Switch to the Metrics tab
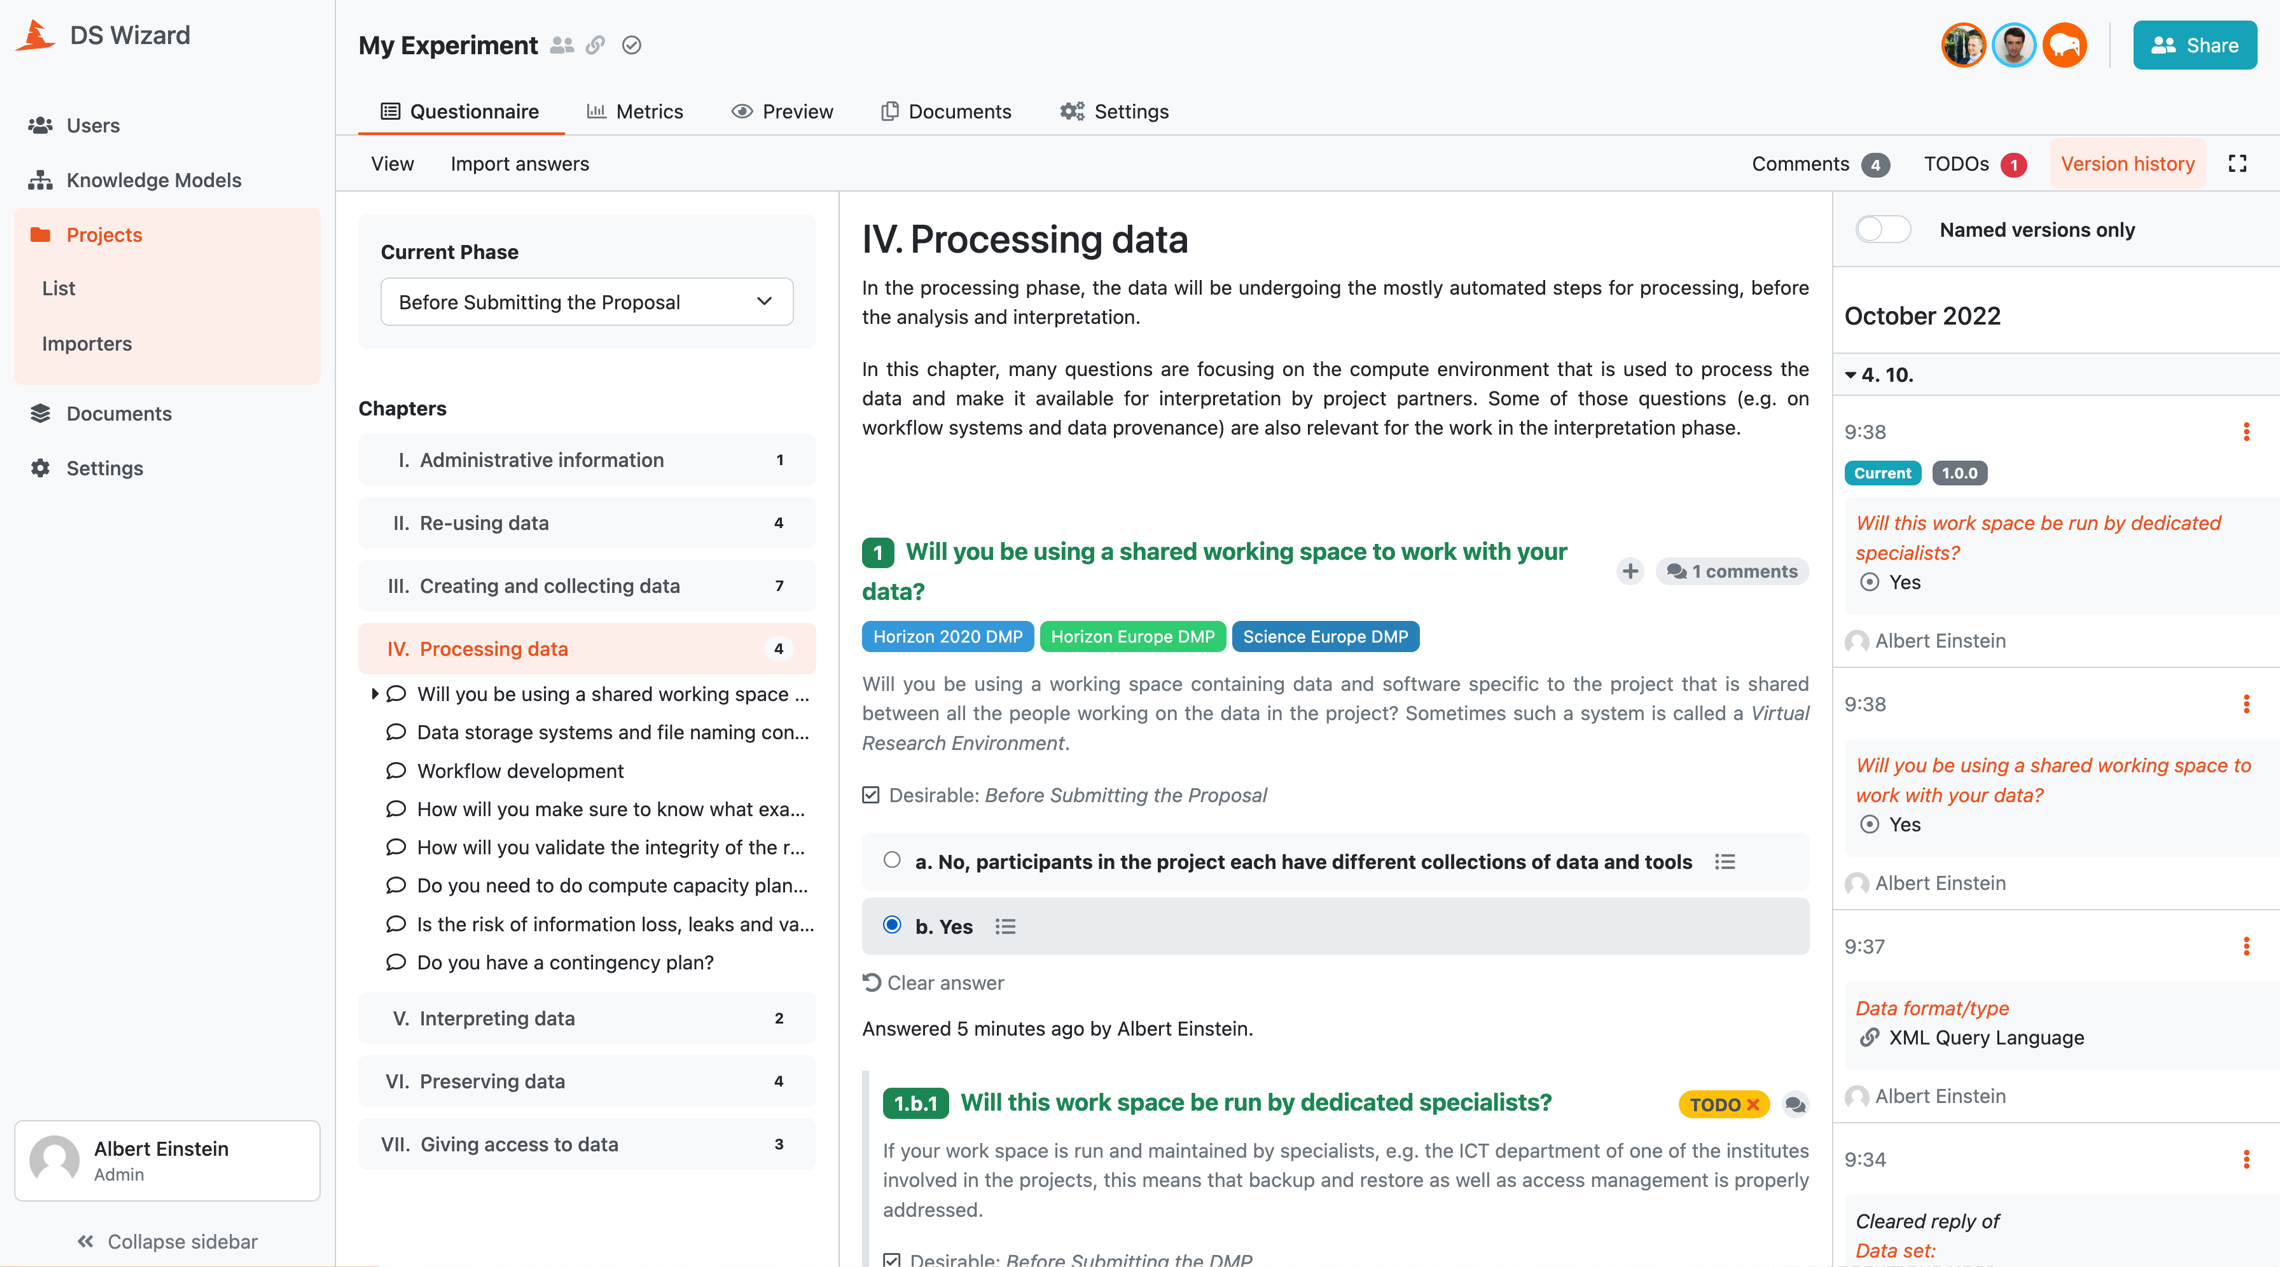The height and width of the screenshot is (1267, 2280). point(636,111)
